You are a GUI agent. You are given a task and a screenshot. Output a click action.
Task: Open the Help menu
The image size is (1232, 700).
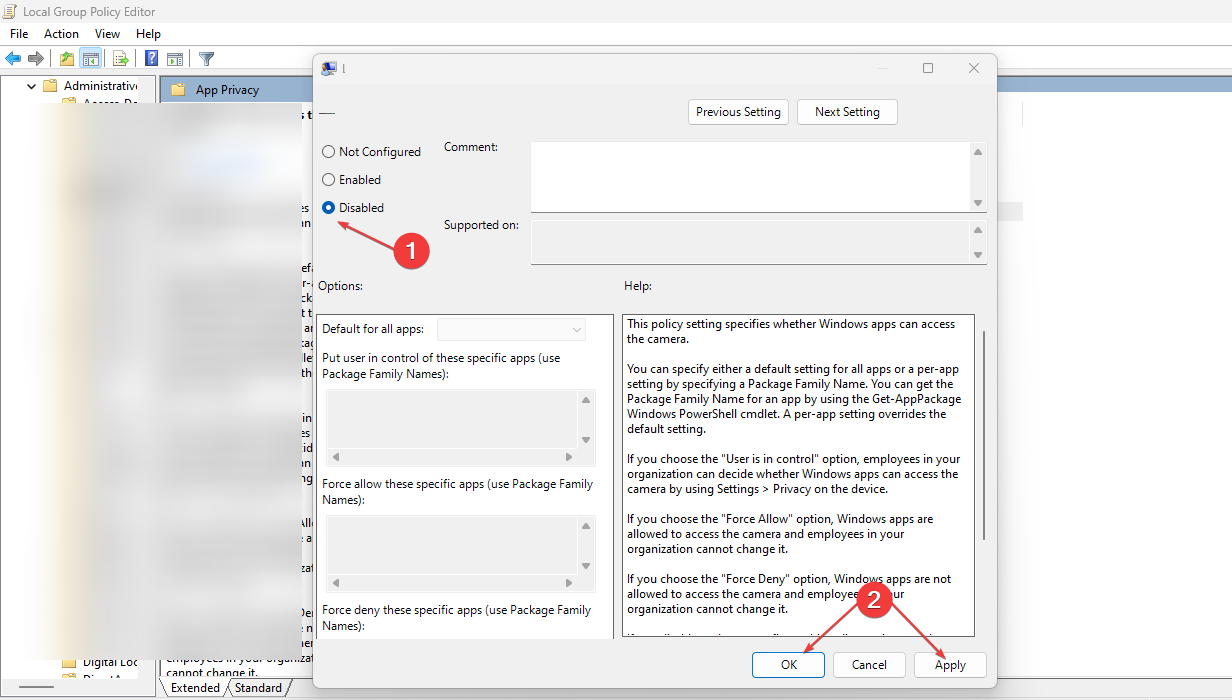tap(148, 34)
